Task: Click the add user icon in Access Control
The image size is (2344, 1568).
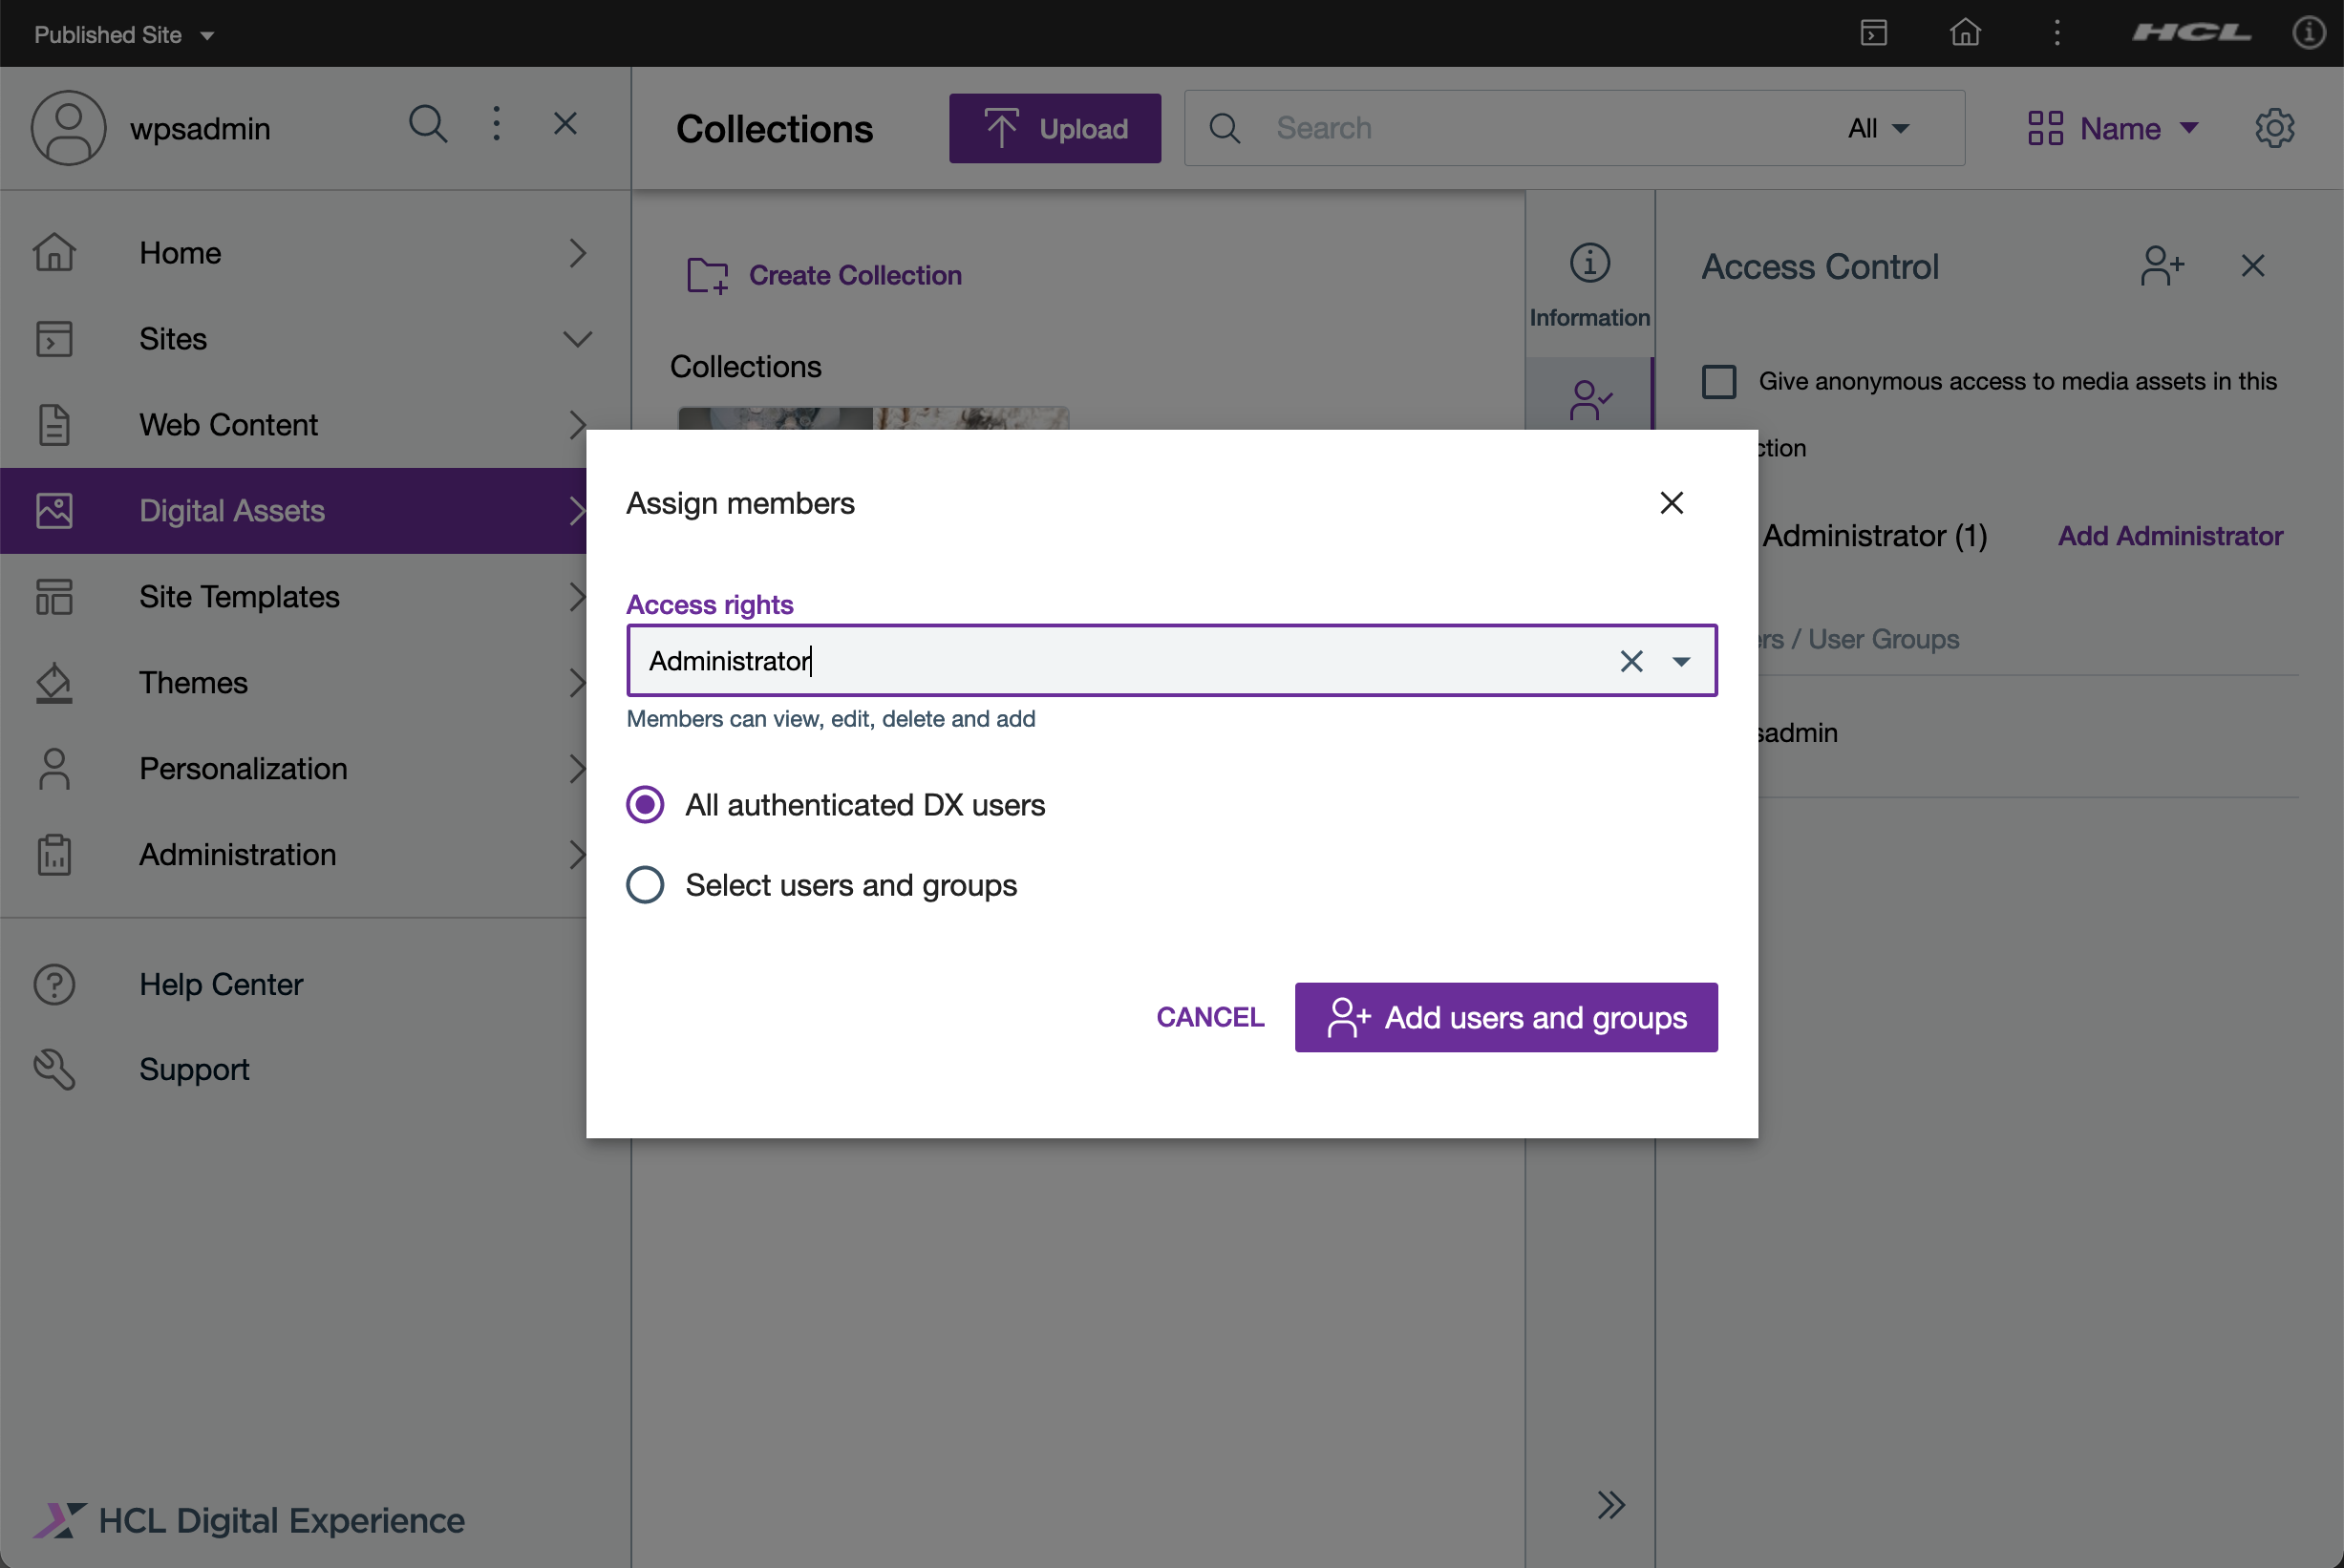Action: 2161,266
